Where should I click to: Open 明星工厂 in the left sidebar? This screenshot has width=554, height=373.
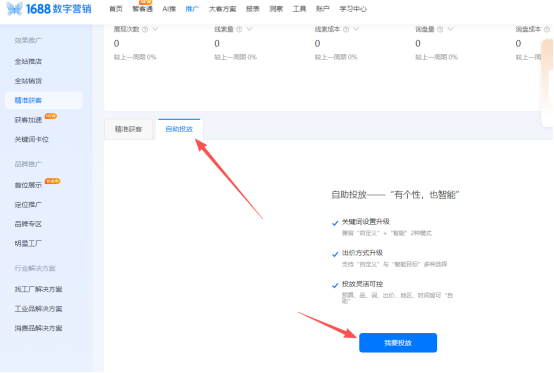click(28, 243)
